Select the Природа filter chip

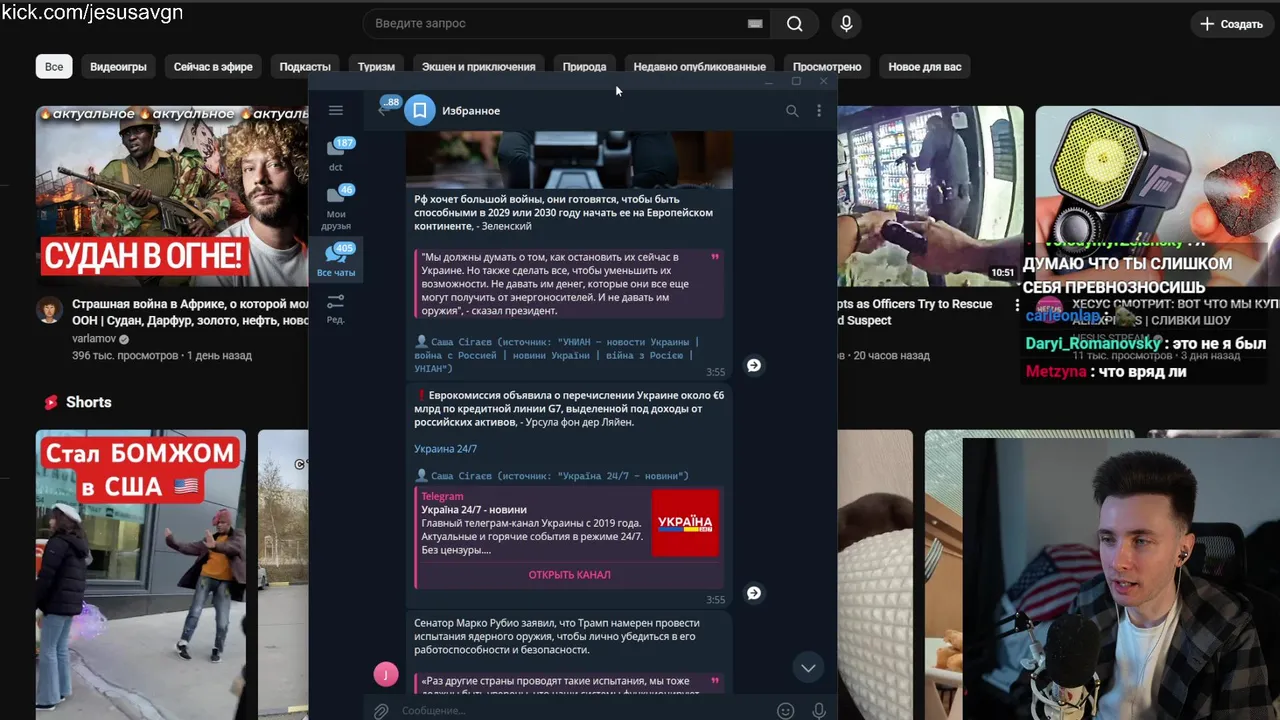click(584, 66)
